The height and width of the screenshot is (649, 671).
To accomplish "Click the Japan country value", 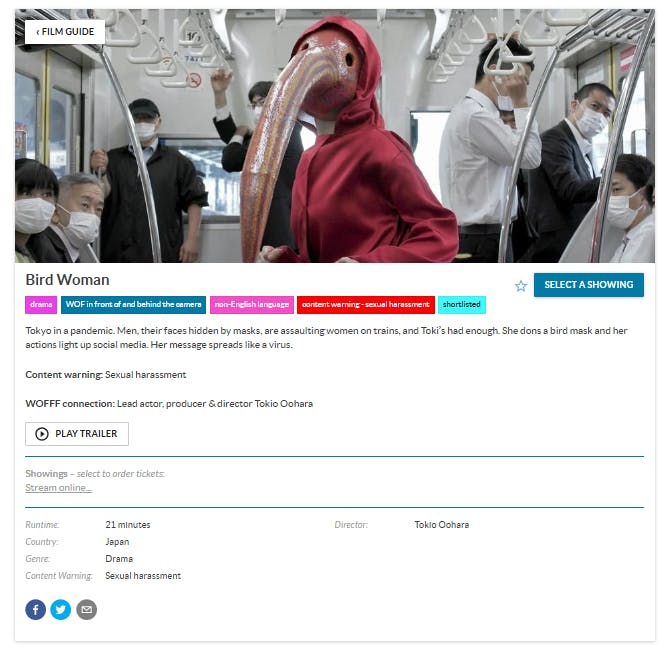I will tap(117, 542).
